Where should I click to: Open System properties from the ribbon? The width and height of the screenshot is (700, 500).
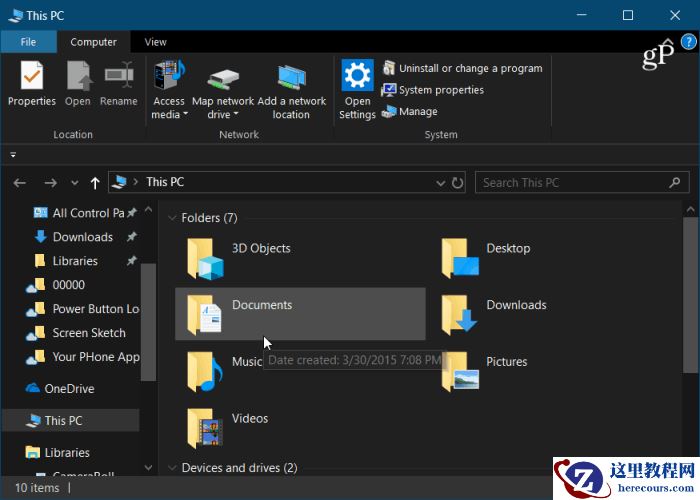point(433,90)
